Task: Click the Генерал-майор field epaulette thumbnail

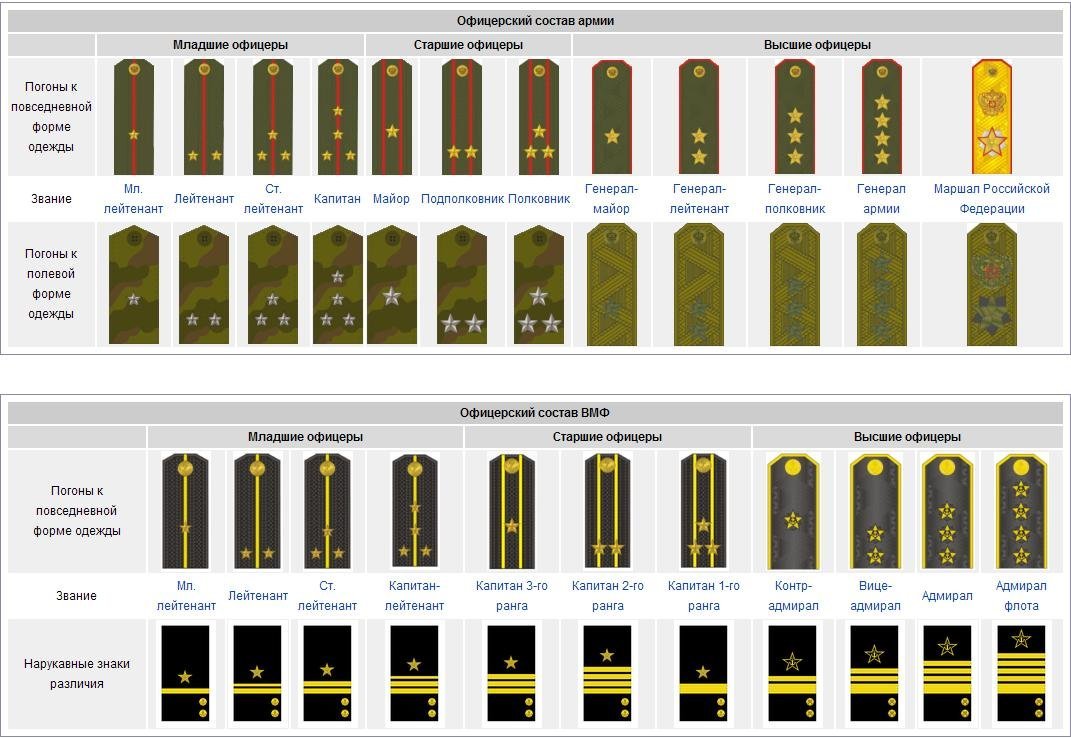Action: 611,285
